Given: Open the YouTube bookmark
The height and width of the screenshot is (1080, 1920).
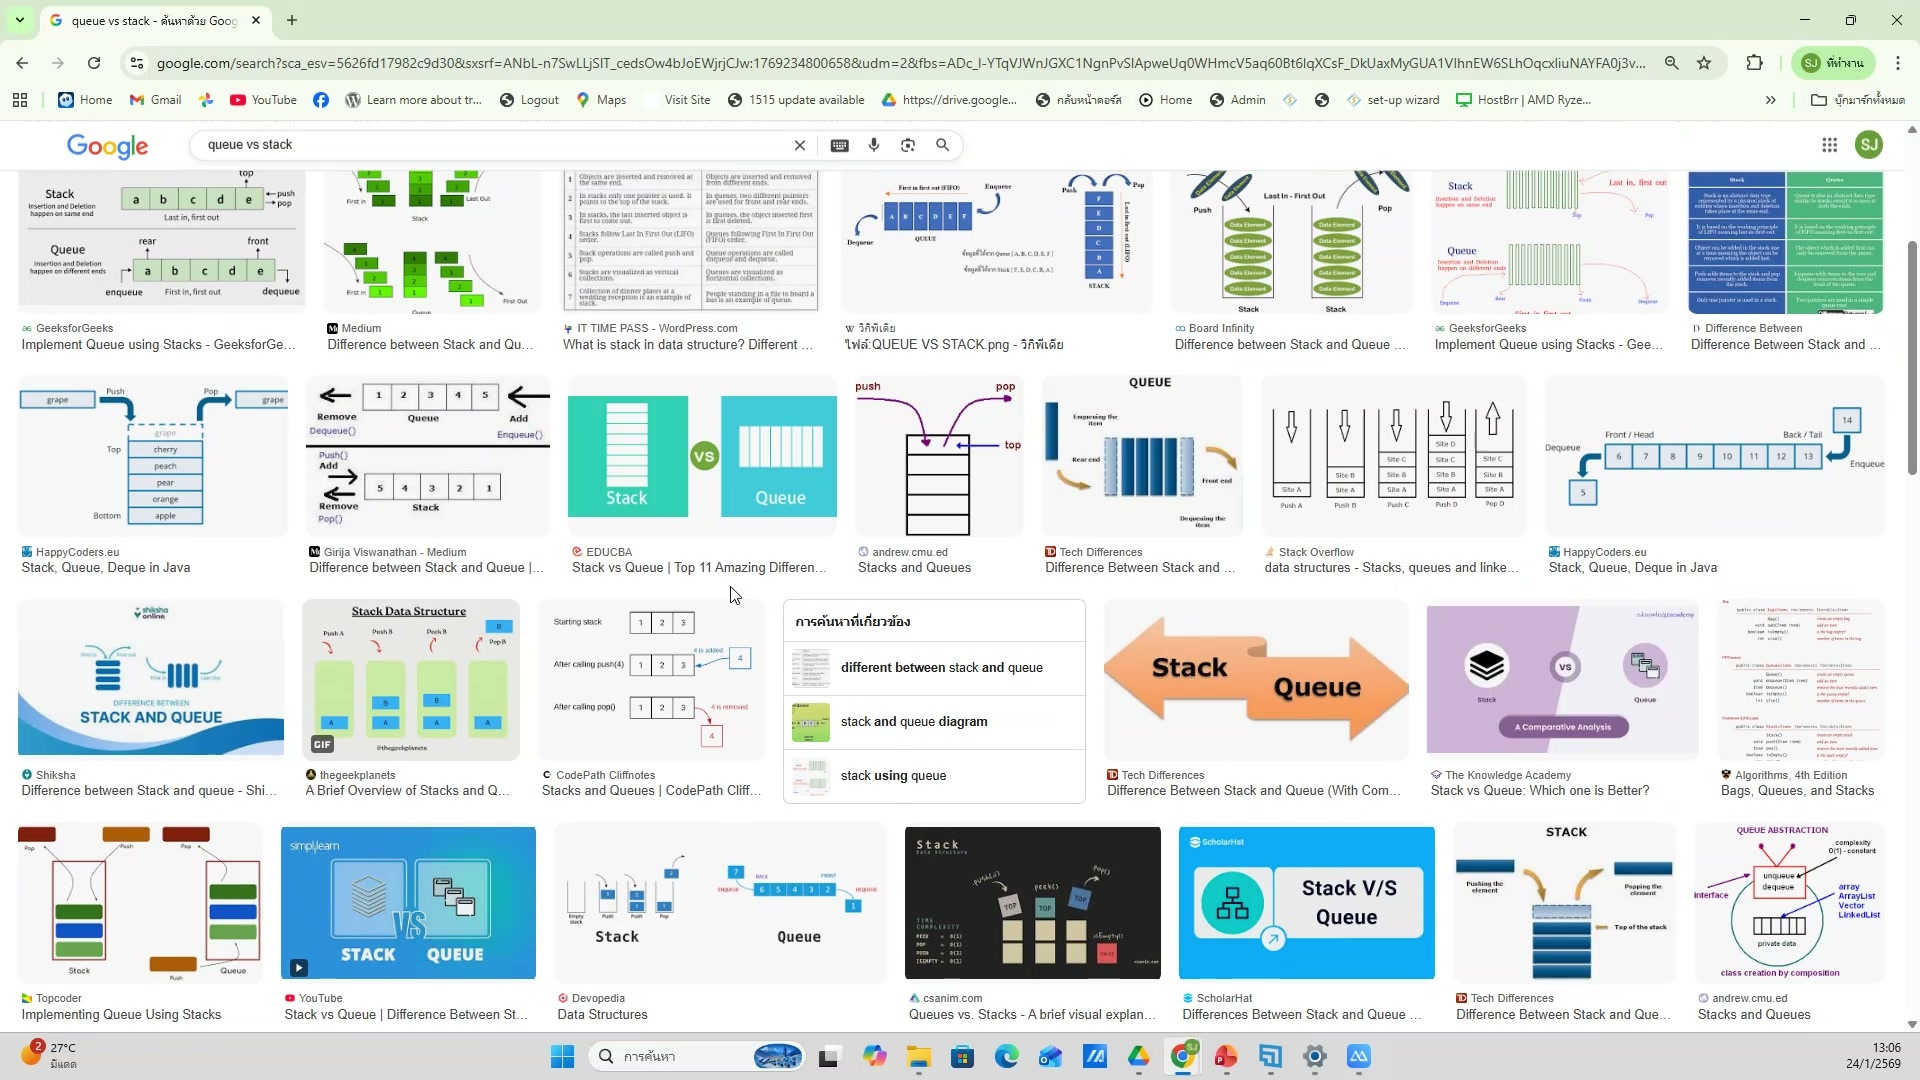Looking at the screenshot, I should tap(263, 100).
